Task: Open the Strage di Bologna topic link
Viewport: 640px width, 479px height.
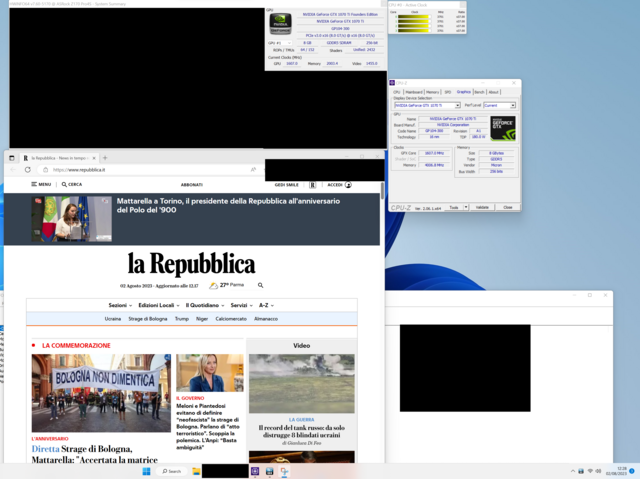Action: (148, 319)
